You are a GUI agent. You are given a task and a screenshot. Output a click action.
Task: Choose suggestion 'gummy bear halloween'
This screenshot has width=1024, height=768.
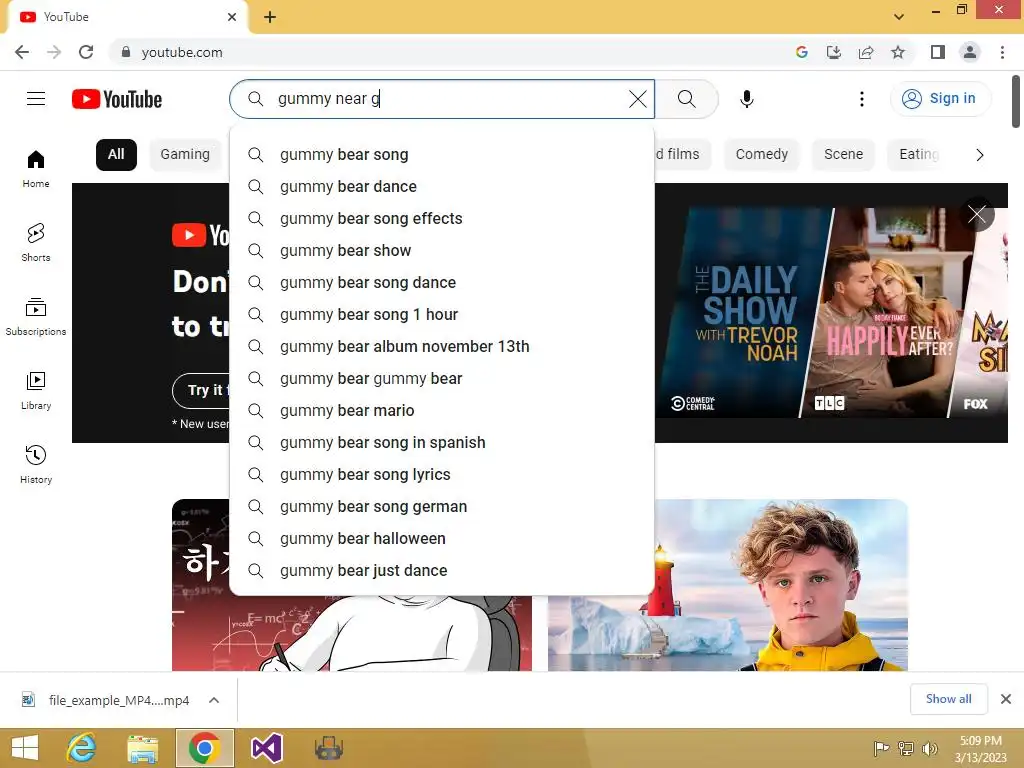click(x=442, y=539)
